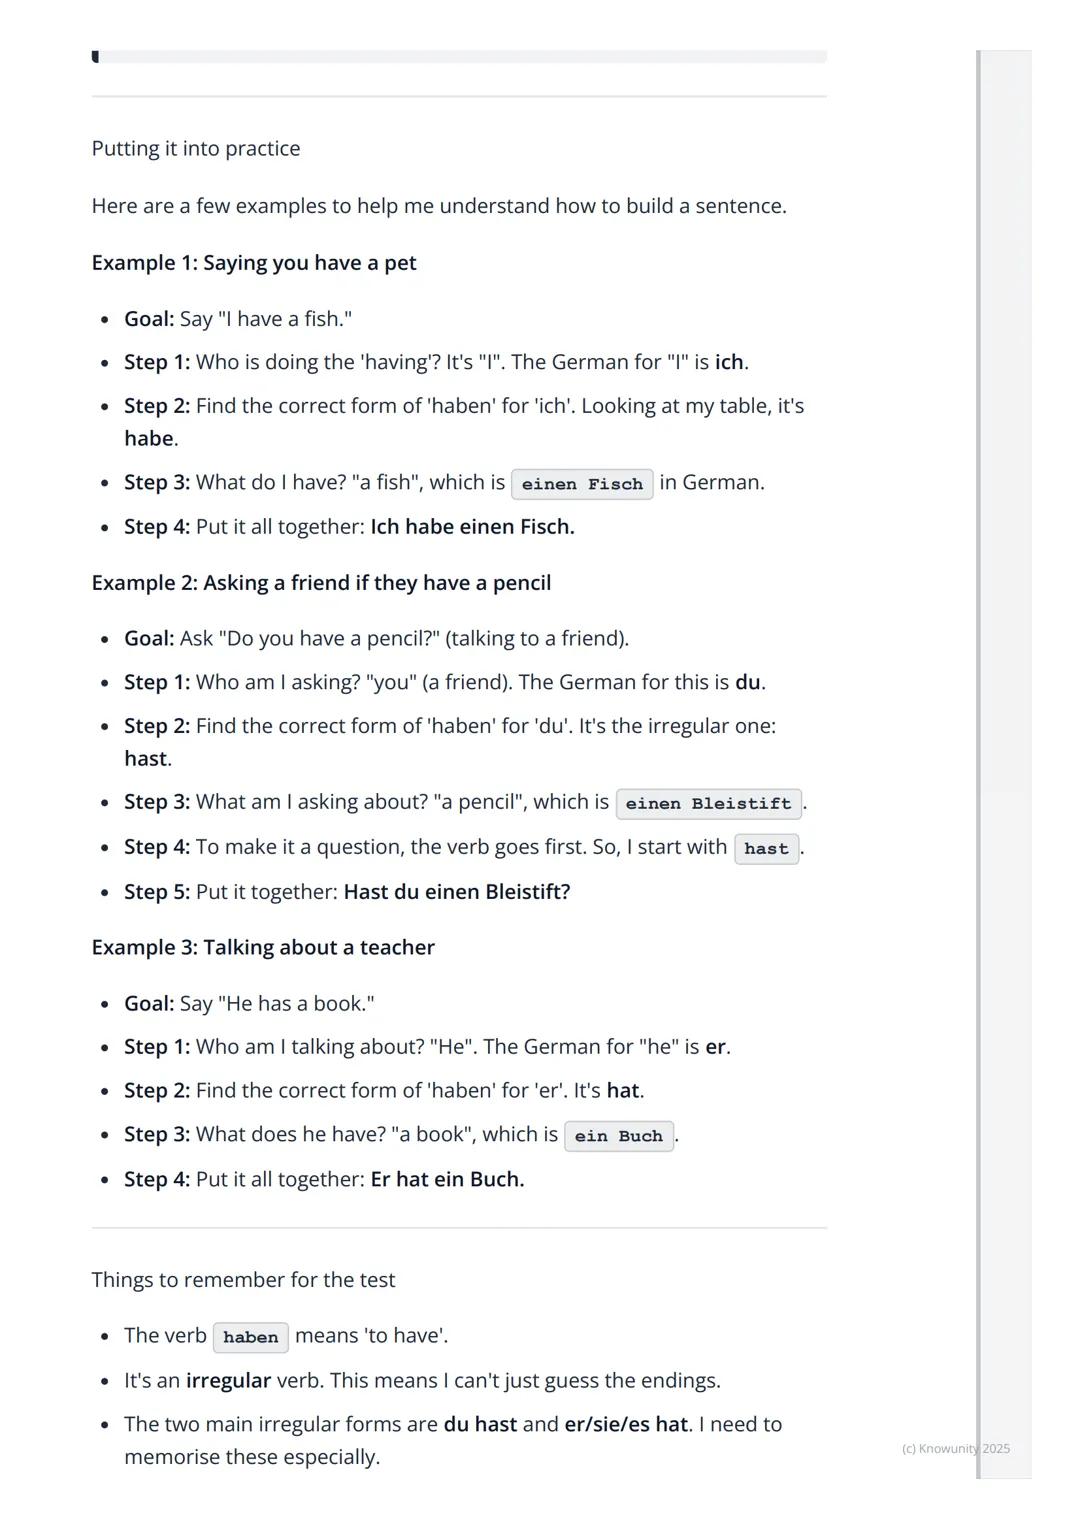Click the Goal line 'He has a book.'
The height and width of the screenshot is (1528, 1080).
(x=249, y=1003)
